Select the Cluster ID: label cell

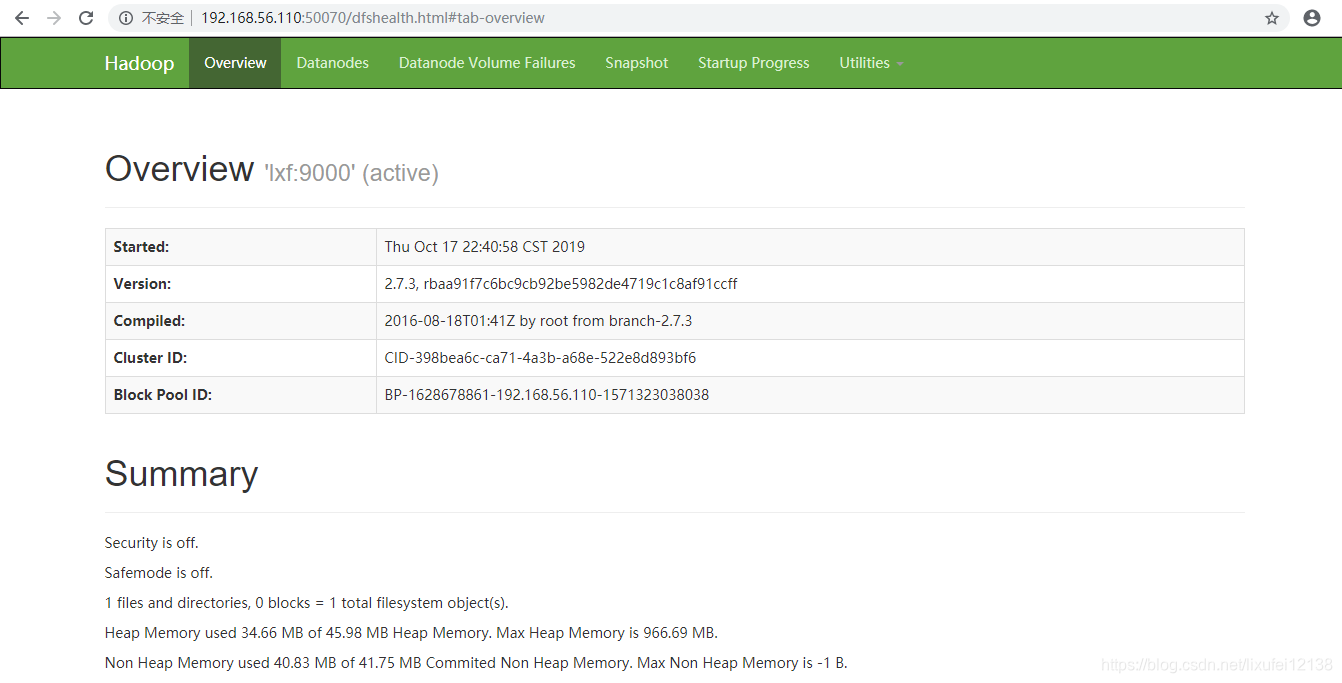coord(241,358)
